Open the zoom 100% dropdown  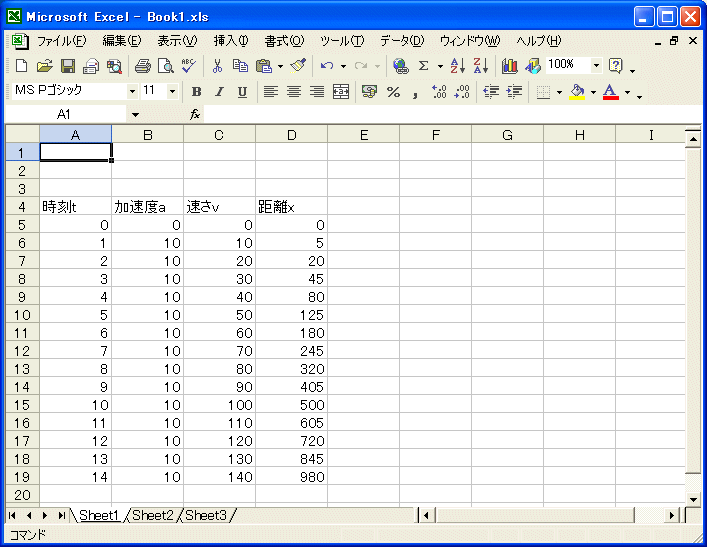(x=596, y=65)
